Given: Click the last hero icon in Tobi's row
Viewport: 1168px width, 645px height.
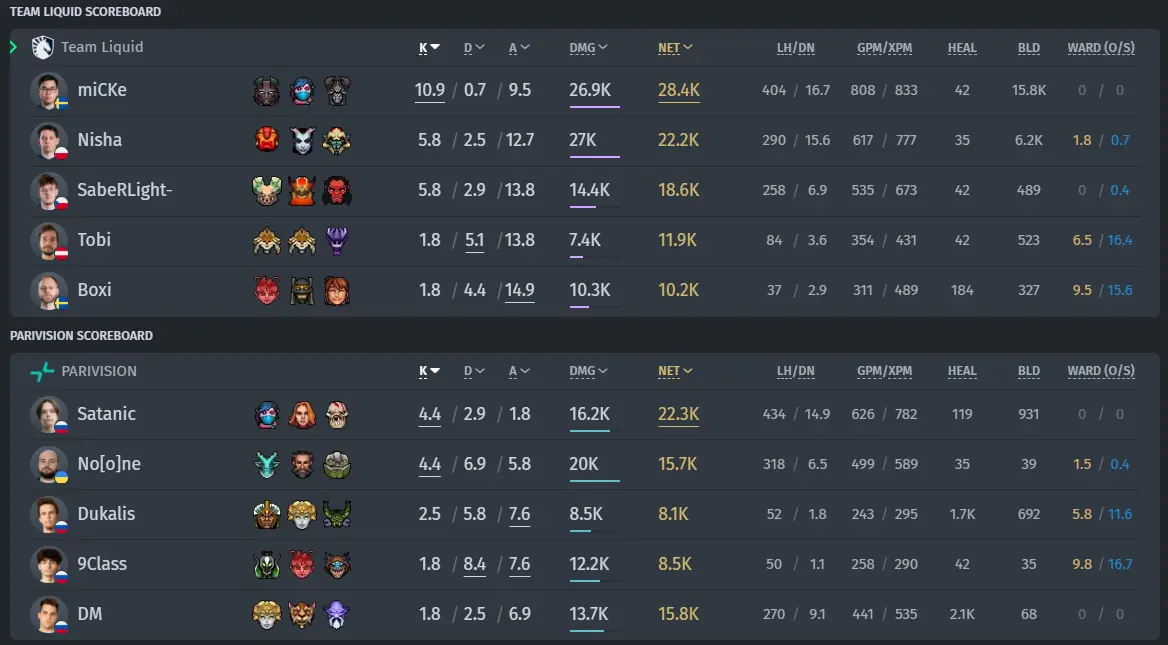Looking at the screenshot, I should [337, 240].
